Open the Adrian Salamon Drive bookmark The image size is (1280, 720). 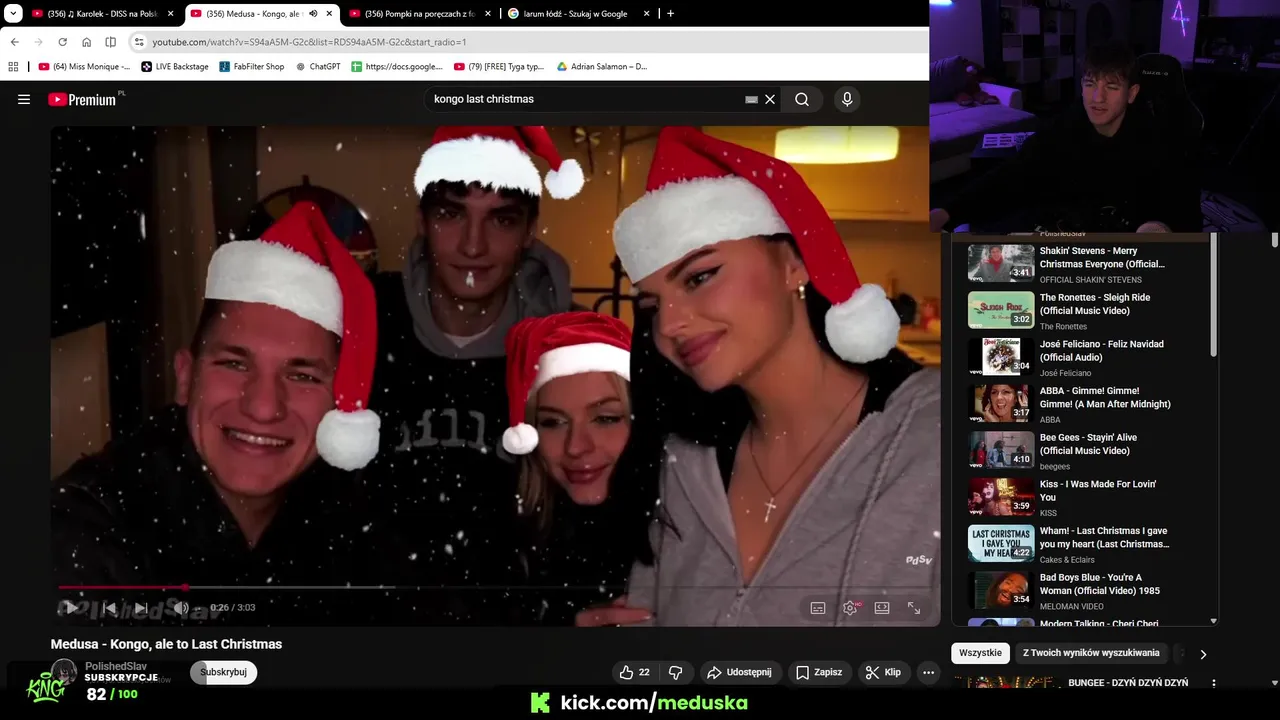pyautogui.click(x=602, y=66)
